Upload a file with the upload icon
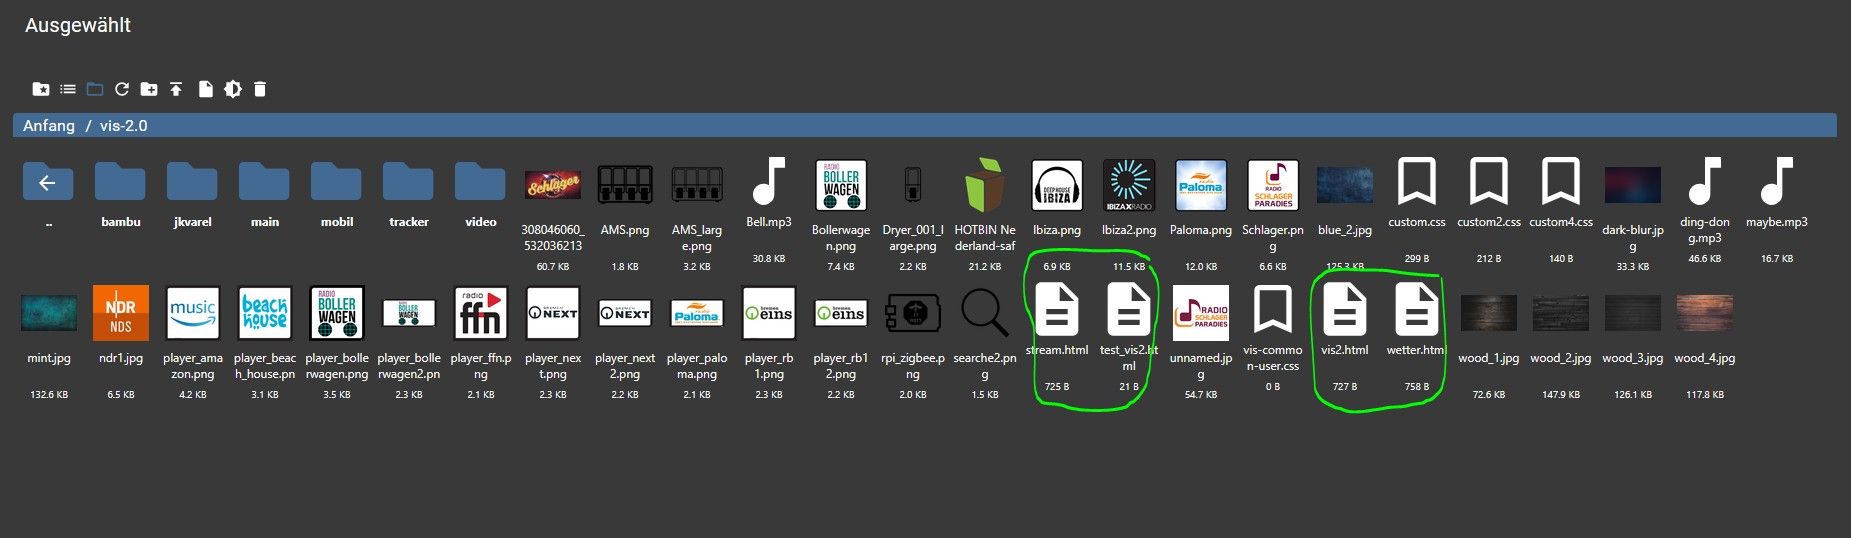 176,89
